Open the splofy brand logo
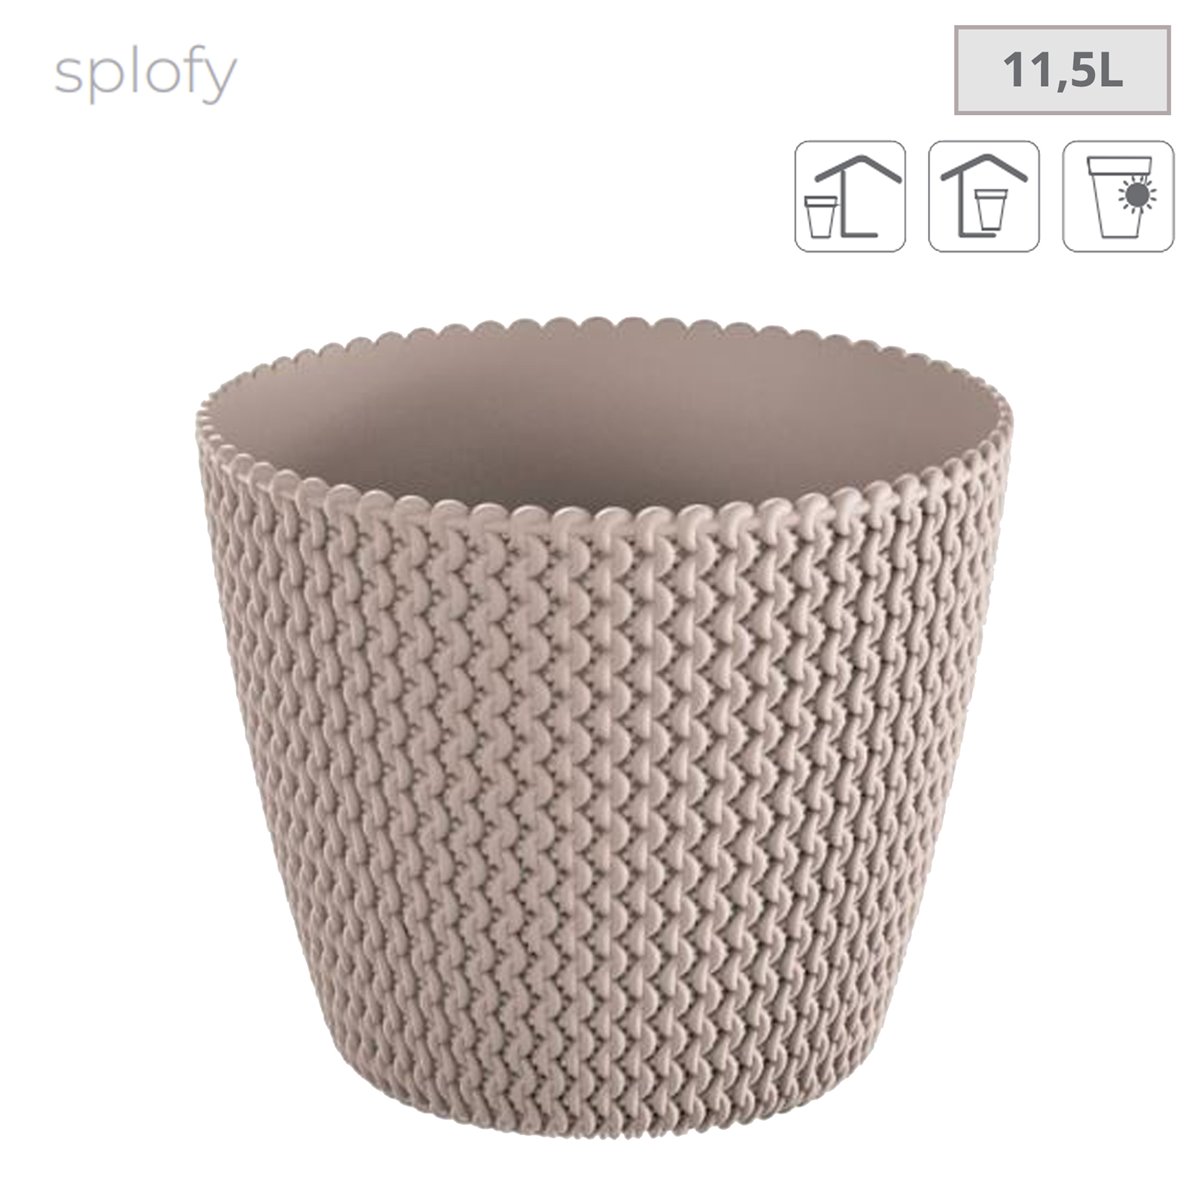Image resolution: width=1200 pixels, height=1200 pixels. pyautogui.click(x=145, y=74)
